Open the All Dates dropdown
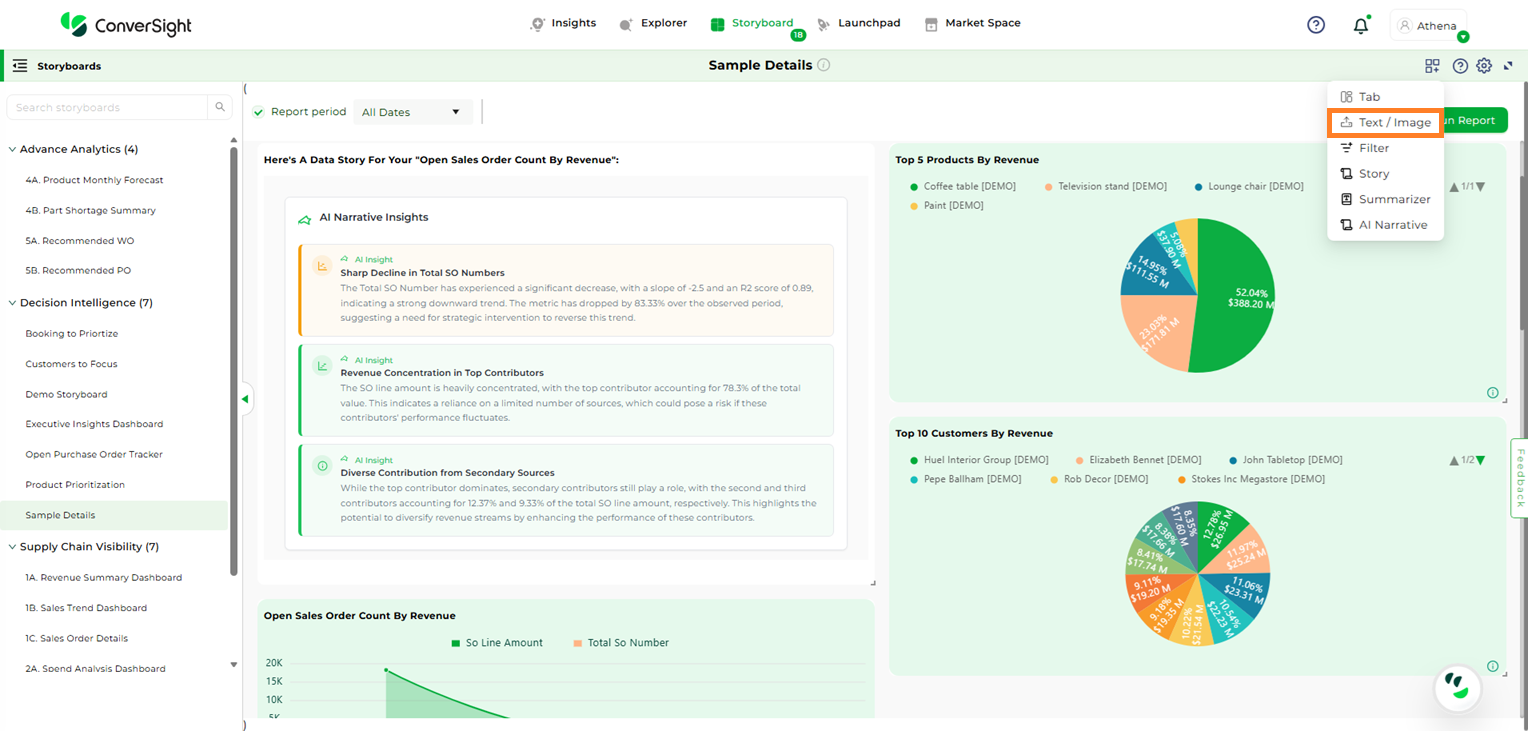The width and height of the screenshot is (1528, 731). pos(412,112)
